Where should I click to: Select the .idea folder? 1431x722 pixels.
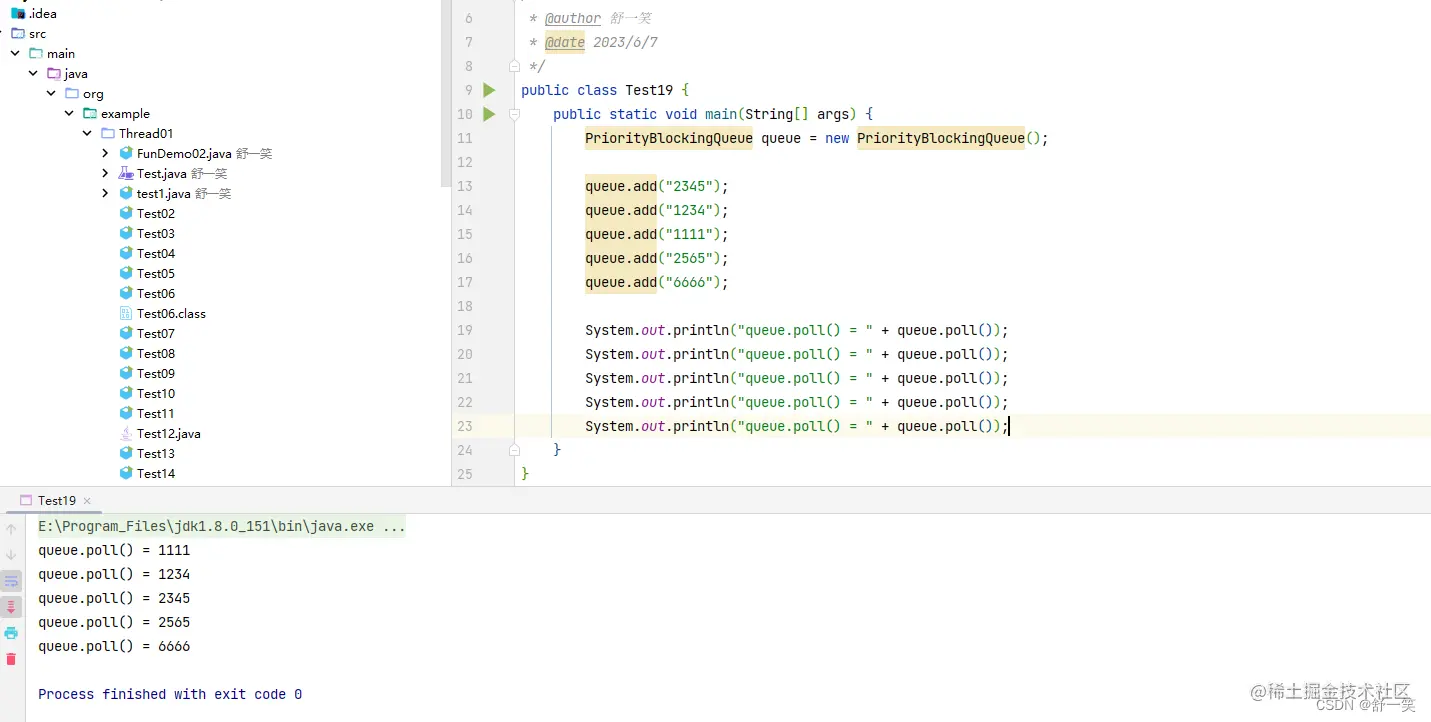tap(34, 13)
